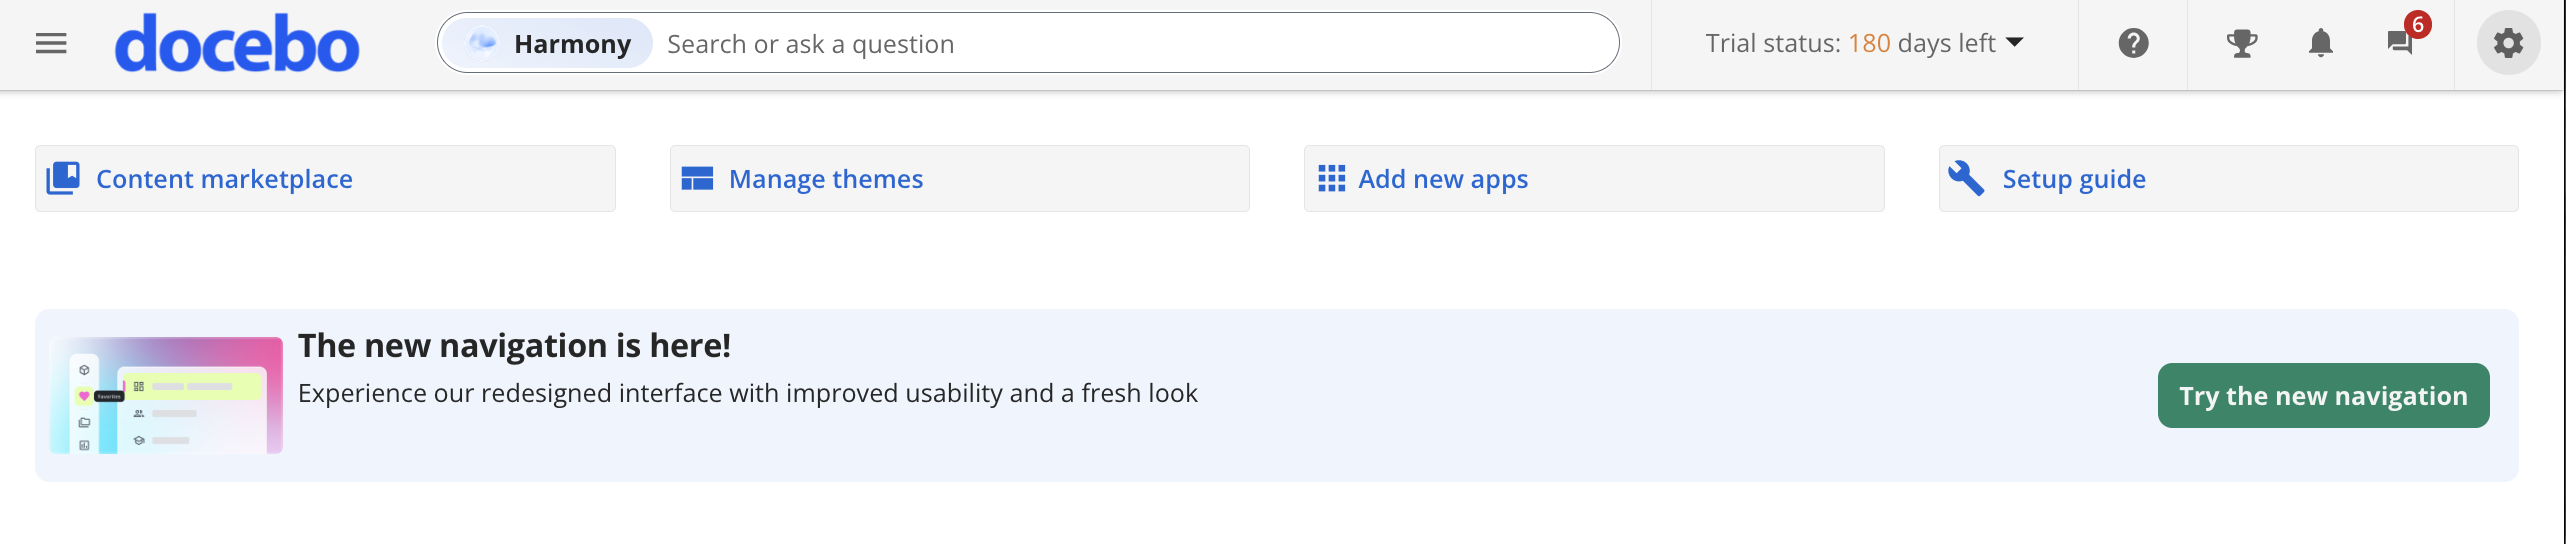Image resolution: width=2566 pixels, height=544 pixels.
Task: Click the Content marketplace book icon
Action: tap(64, 178)
